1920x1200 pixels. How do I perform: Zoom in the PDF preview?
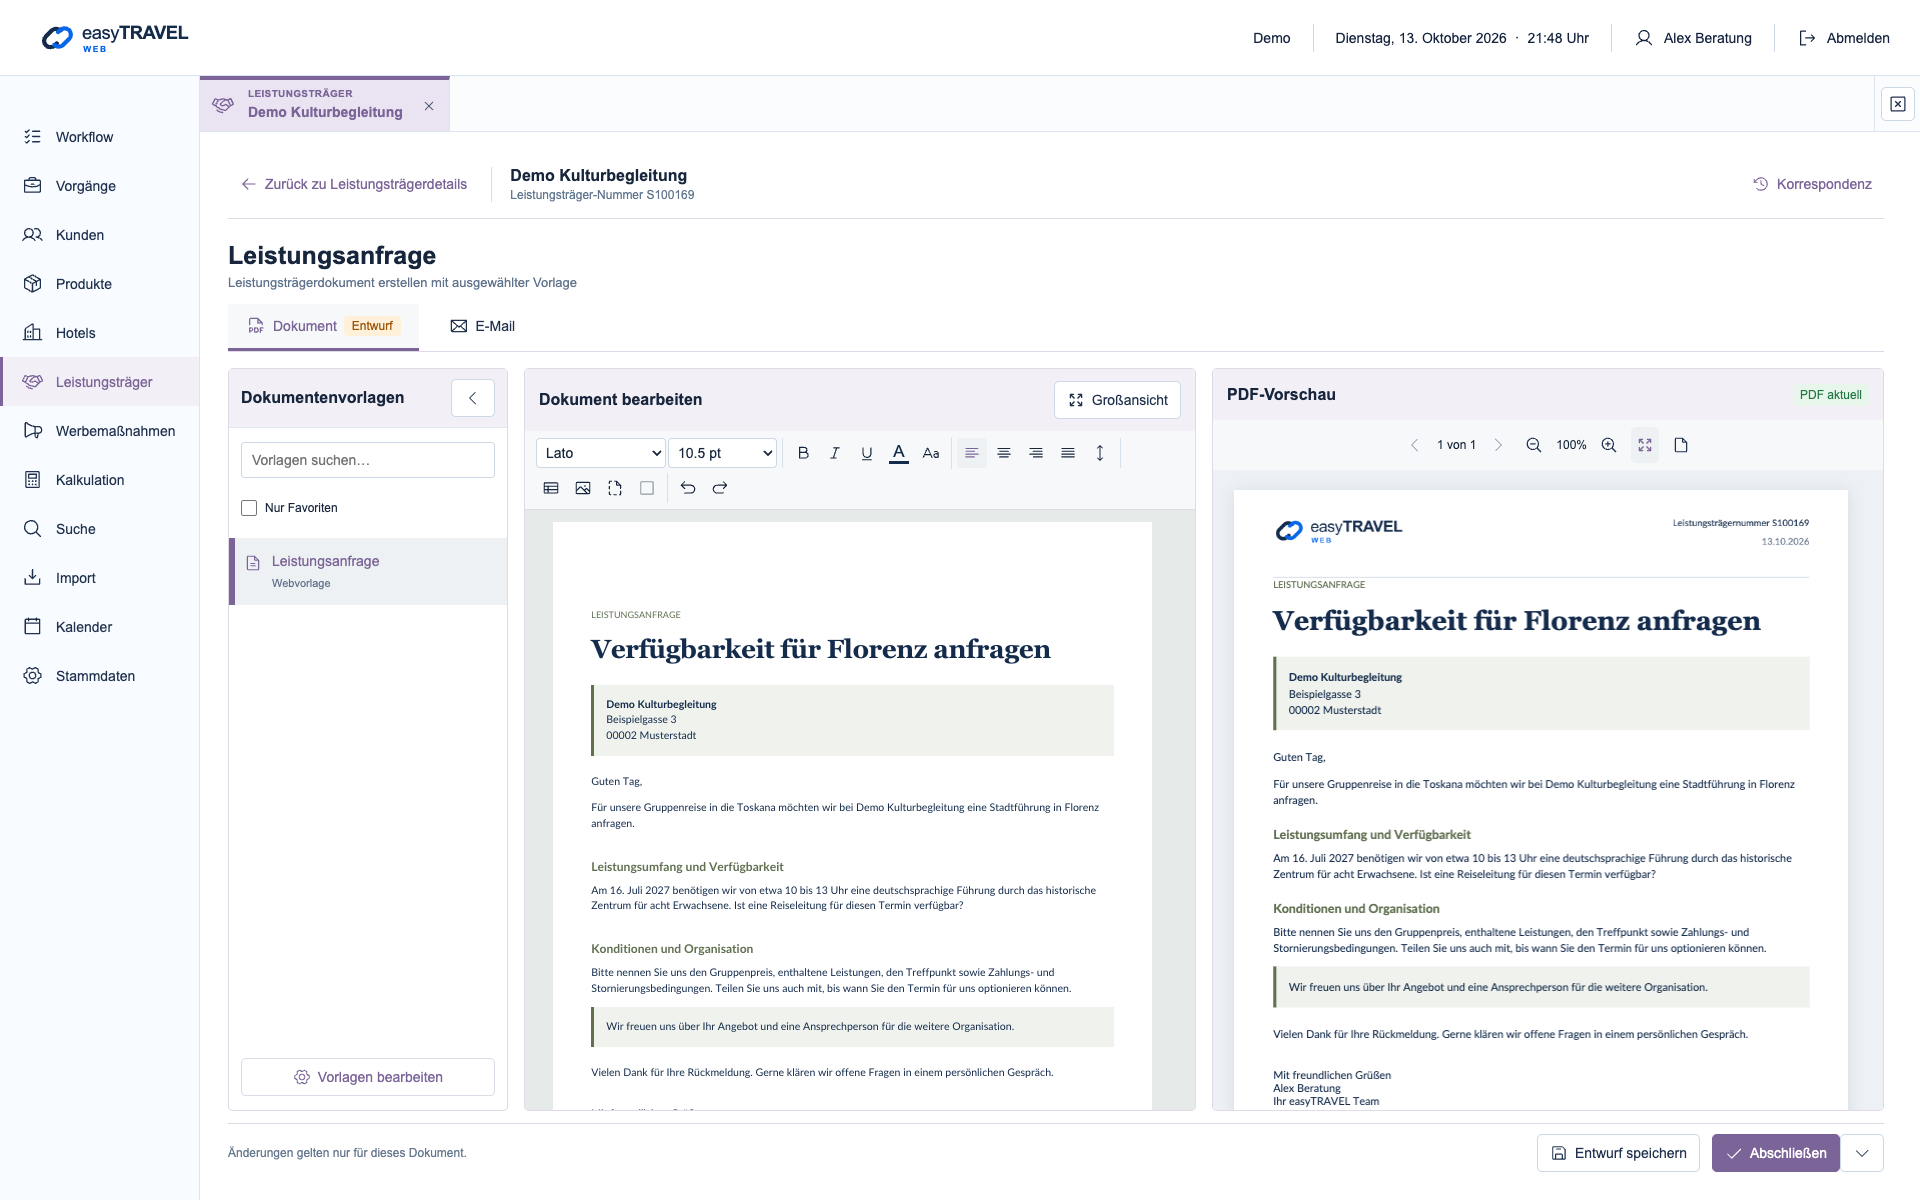click(x=1609, y=445)
